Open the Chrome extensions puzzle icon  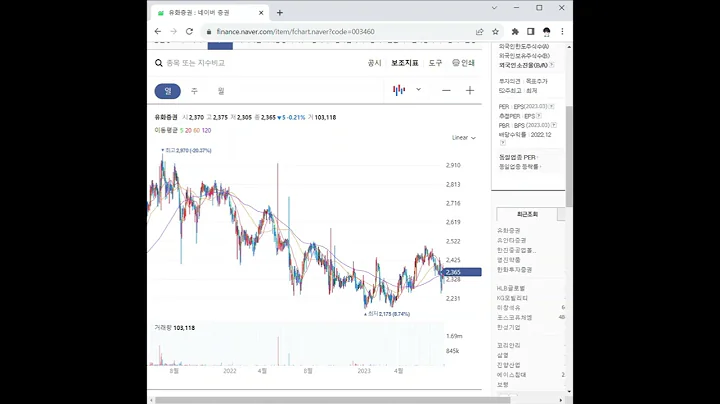tap(515, 32)
